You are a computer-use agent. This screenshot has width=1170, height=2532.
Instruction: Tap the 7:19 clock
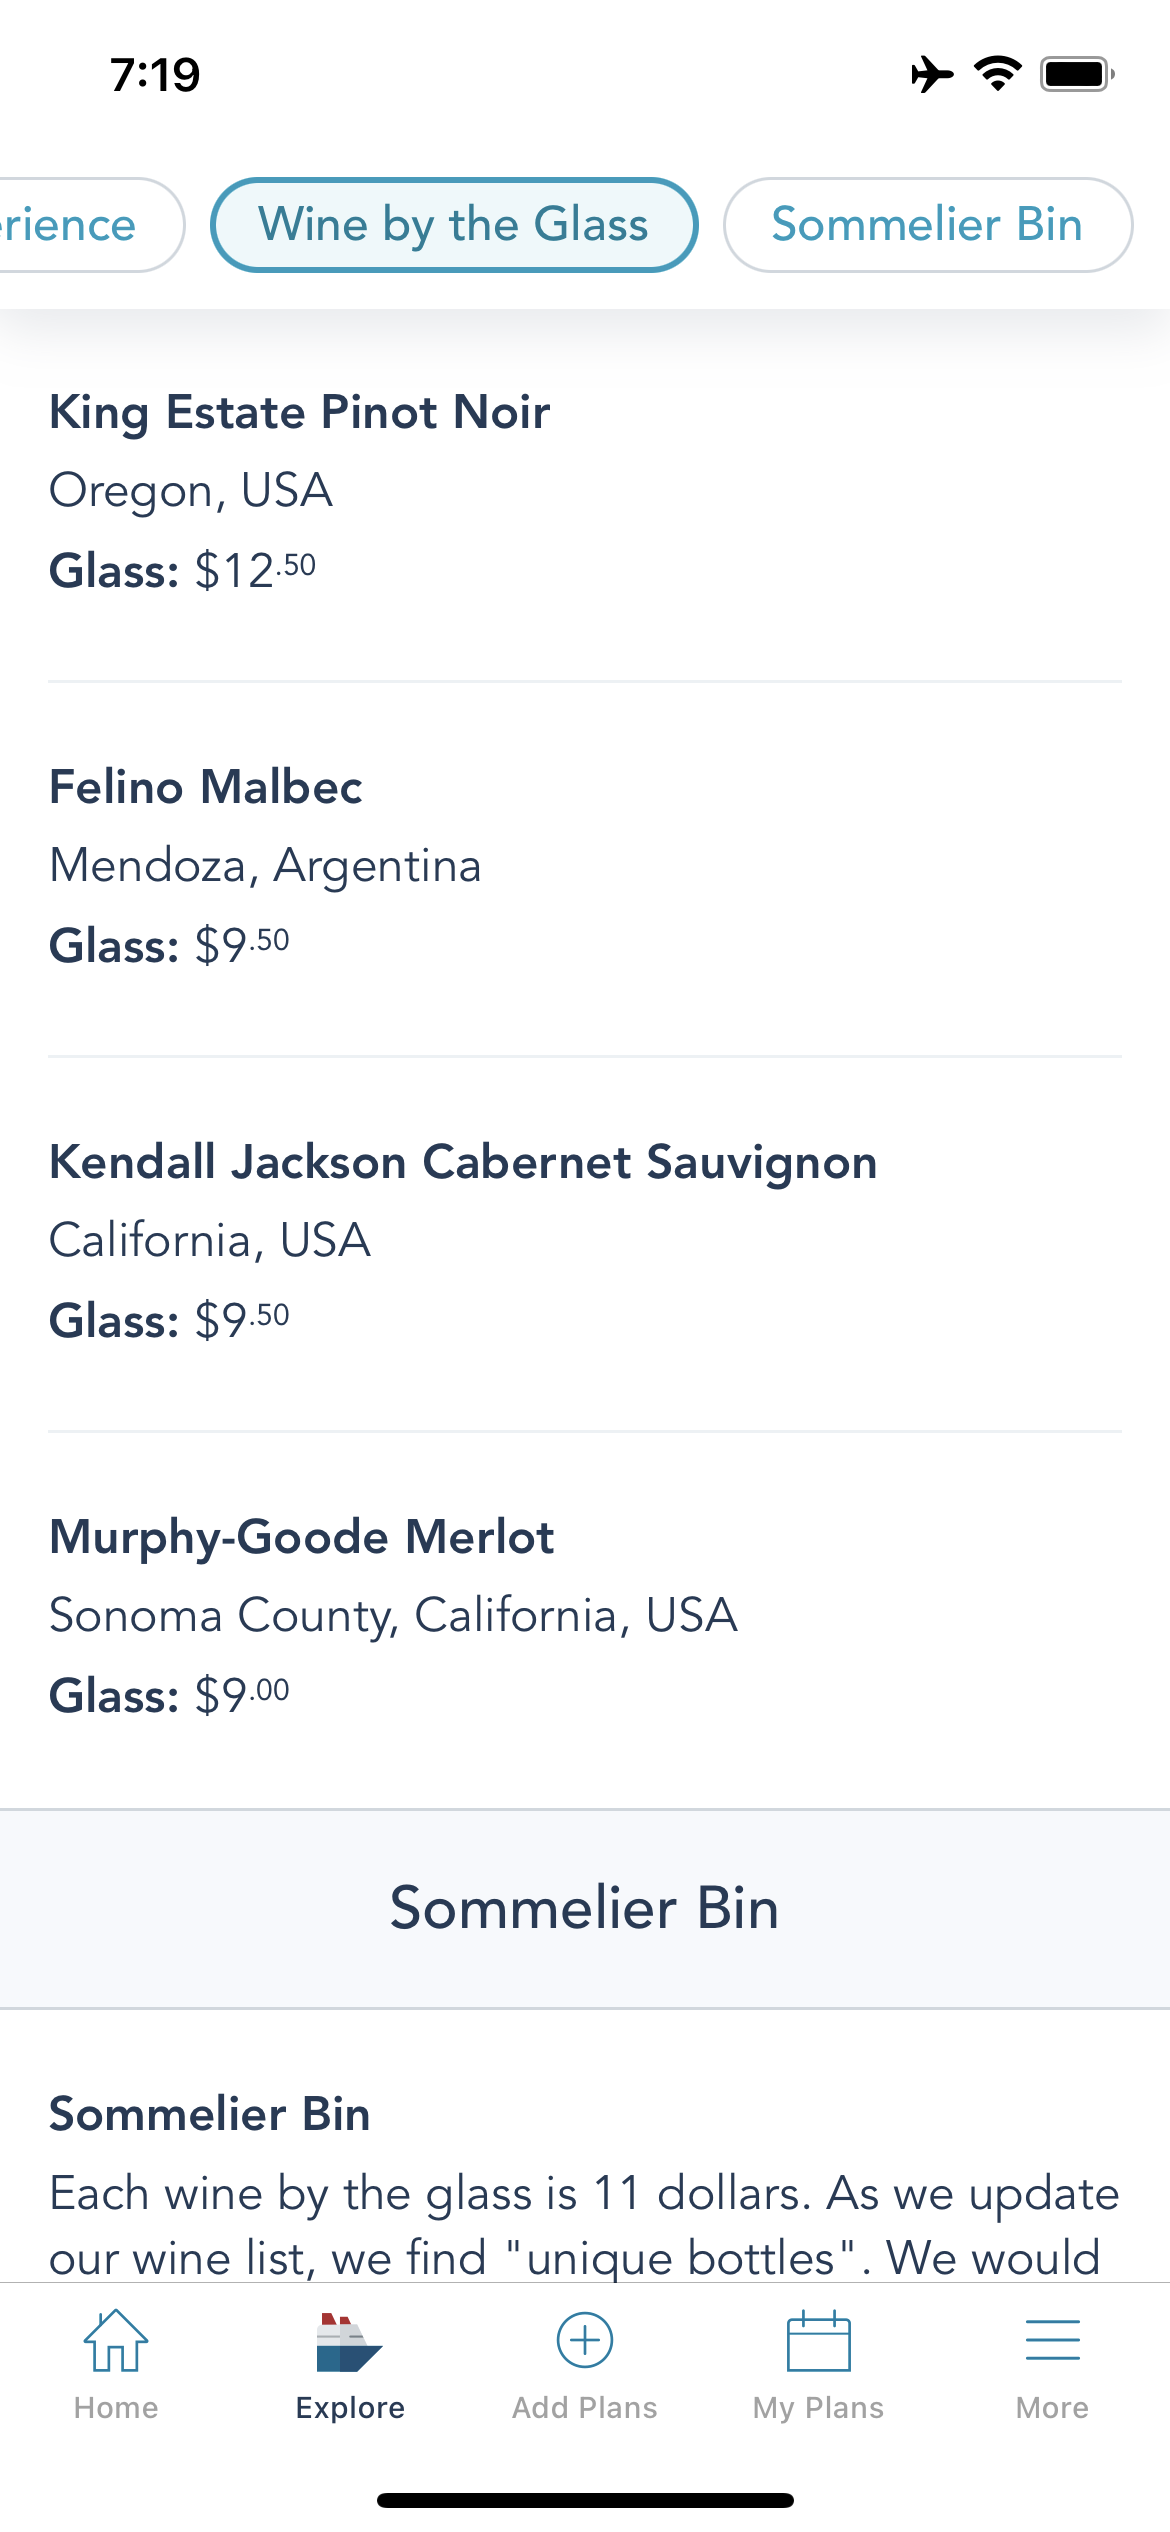point(155,75)
